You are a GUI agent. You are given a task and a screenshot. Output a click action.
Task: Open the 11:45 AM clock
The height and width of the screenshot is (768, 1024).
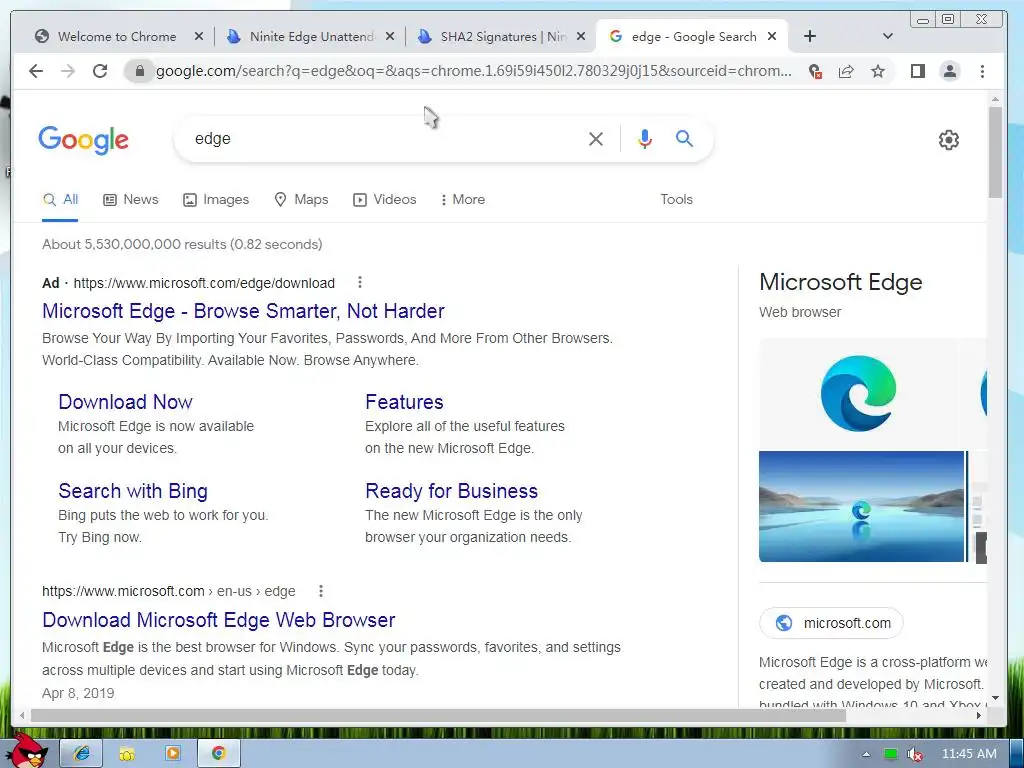[969, 754]
